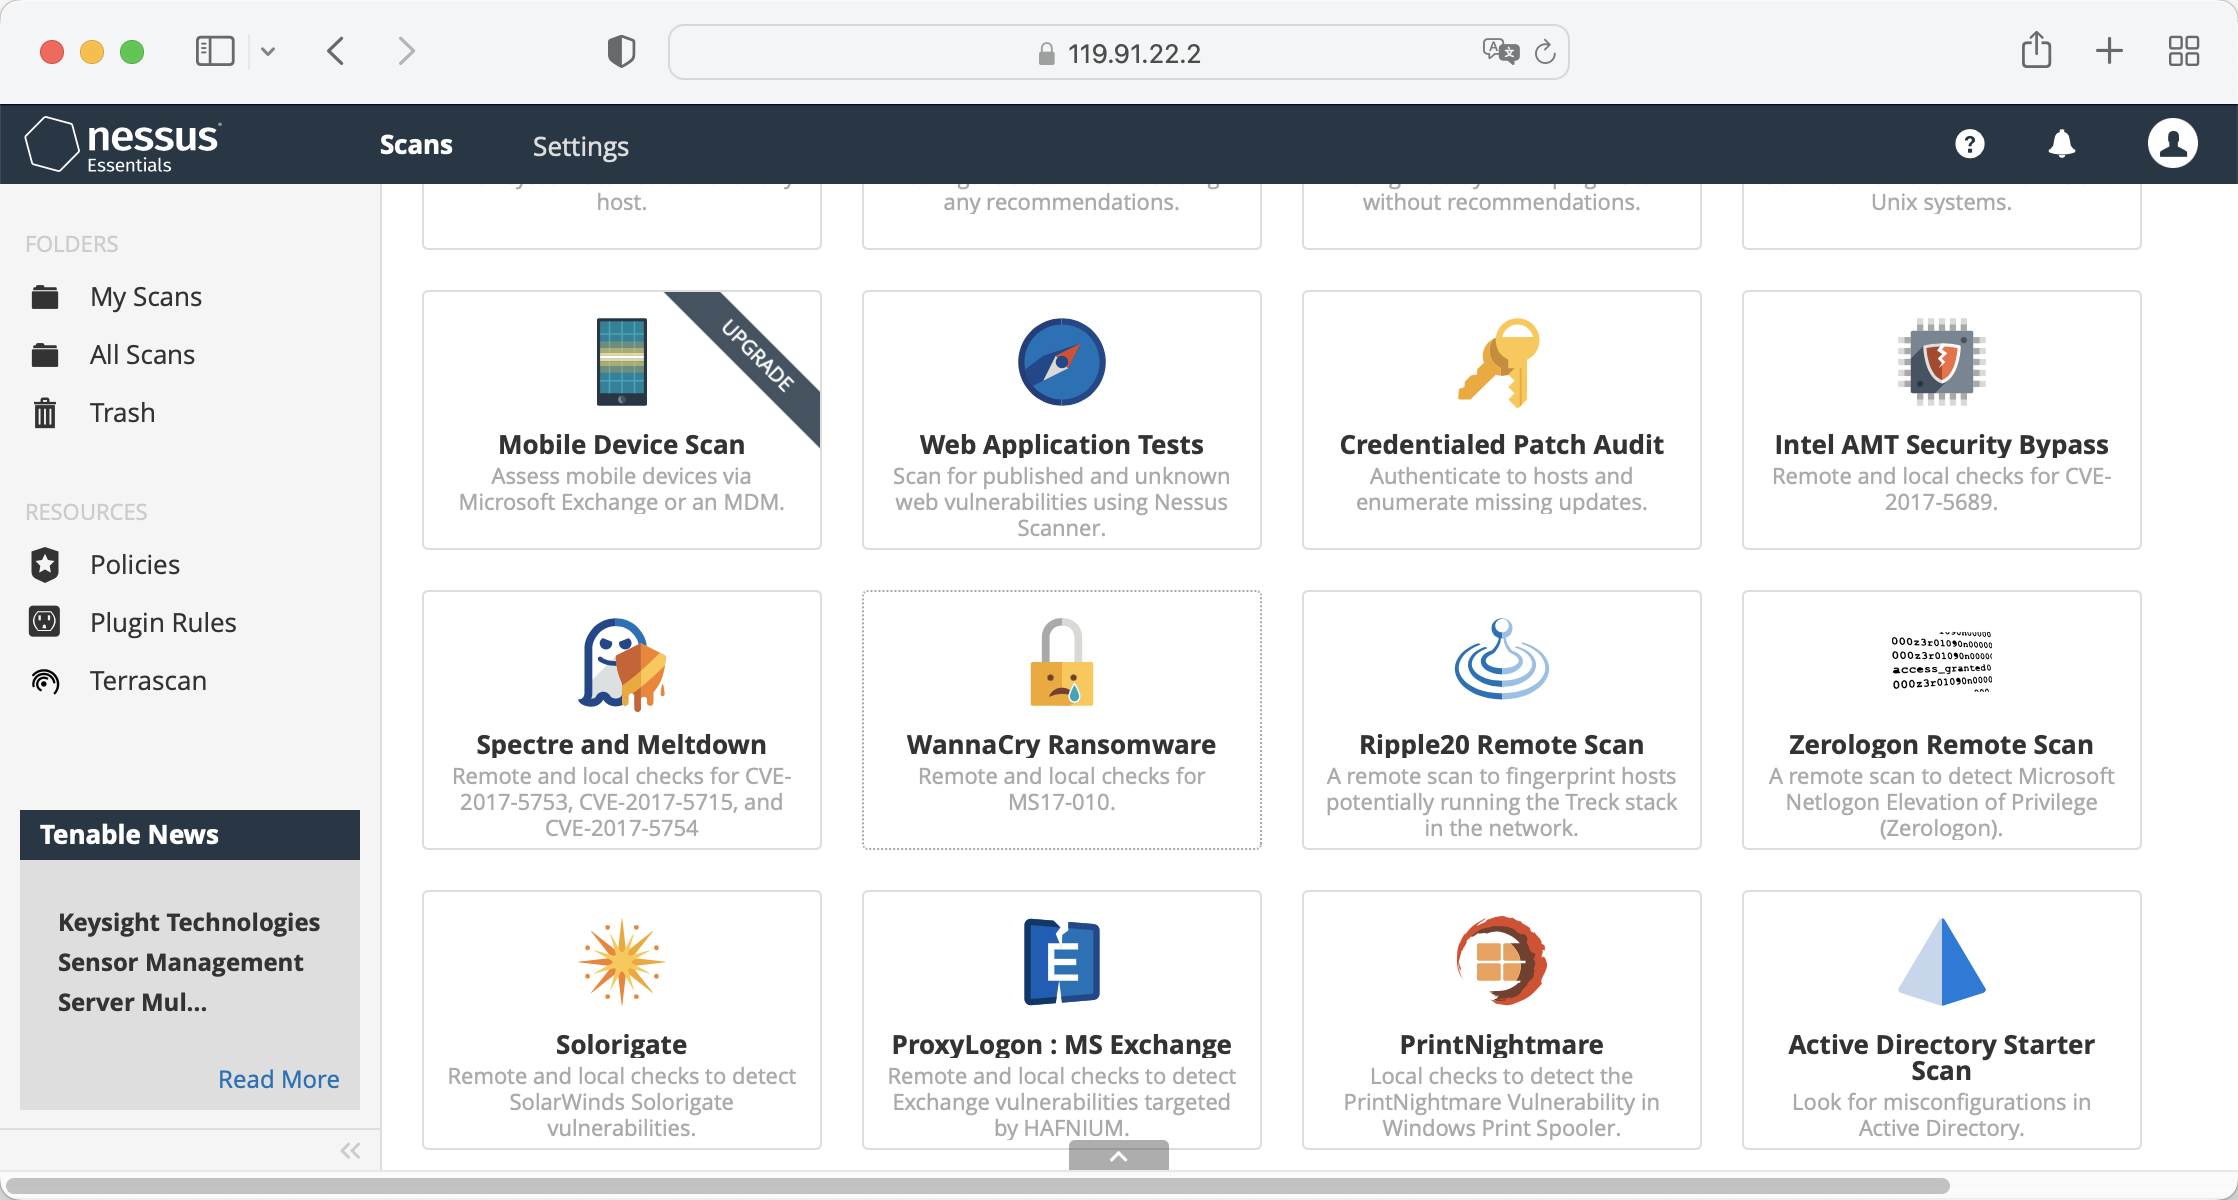This screenshot has width=2238, height=1200.
Task: Collapse the Nessus left sidebar
Action: click(350, 1150)
